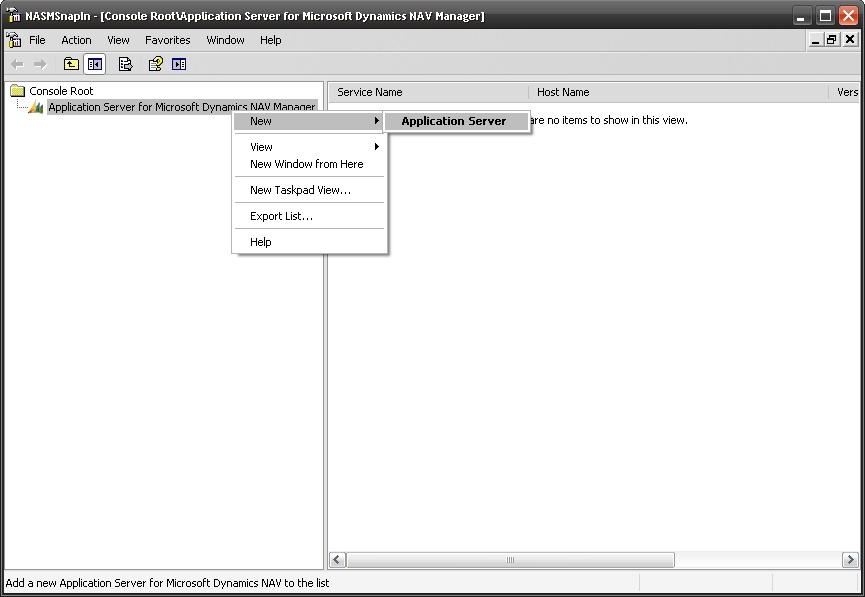Expand the New submenu arrow
The image size is (865, 597).
(x=377, y=121)
